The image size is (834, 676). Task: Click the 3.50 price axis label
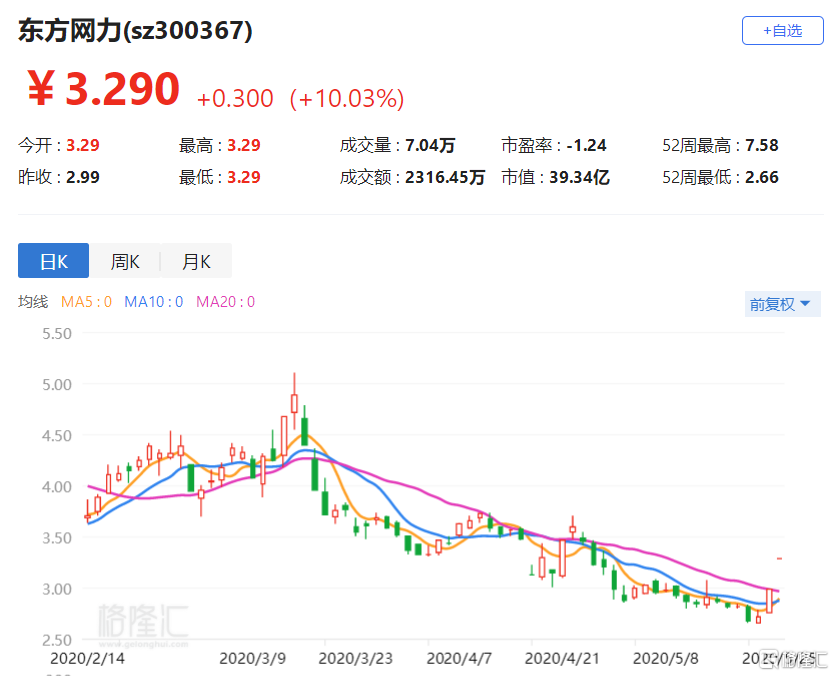[57, 538]
